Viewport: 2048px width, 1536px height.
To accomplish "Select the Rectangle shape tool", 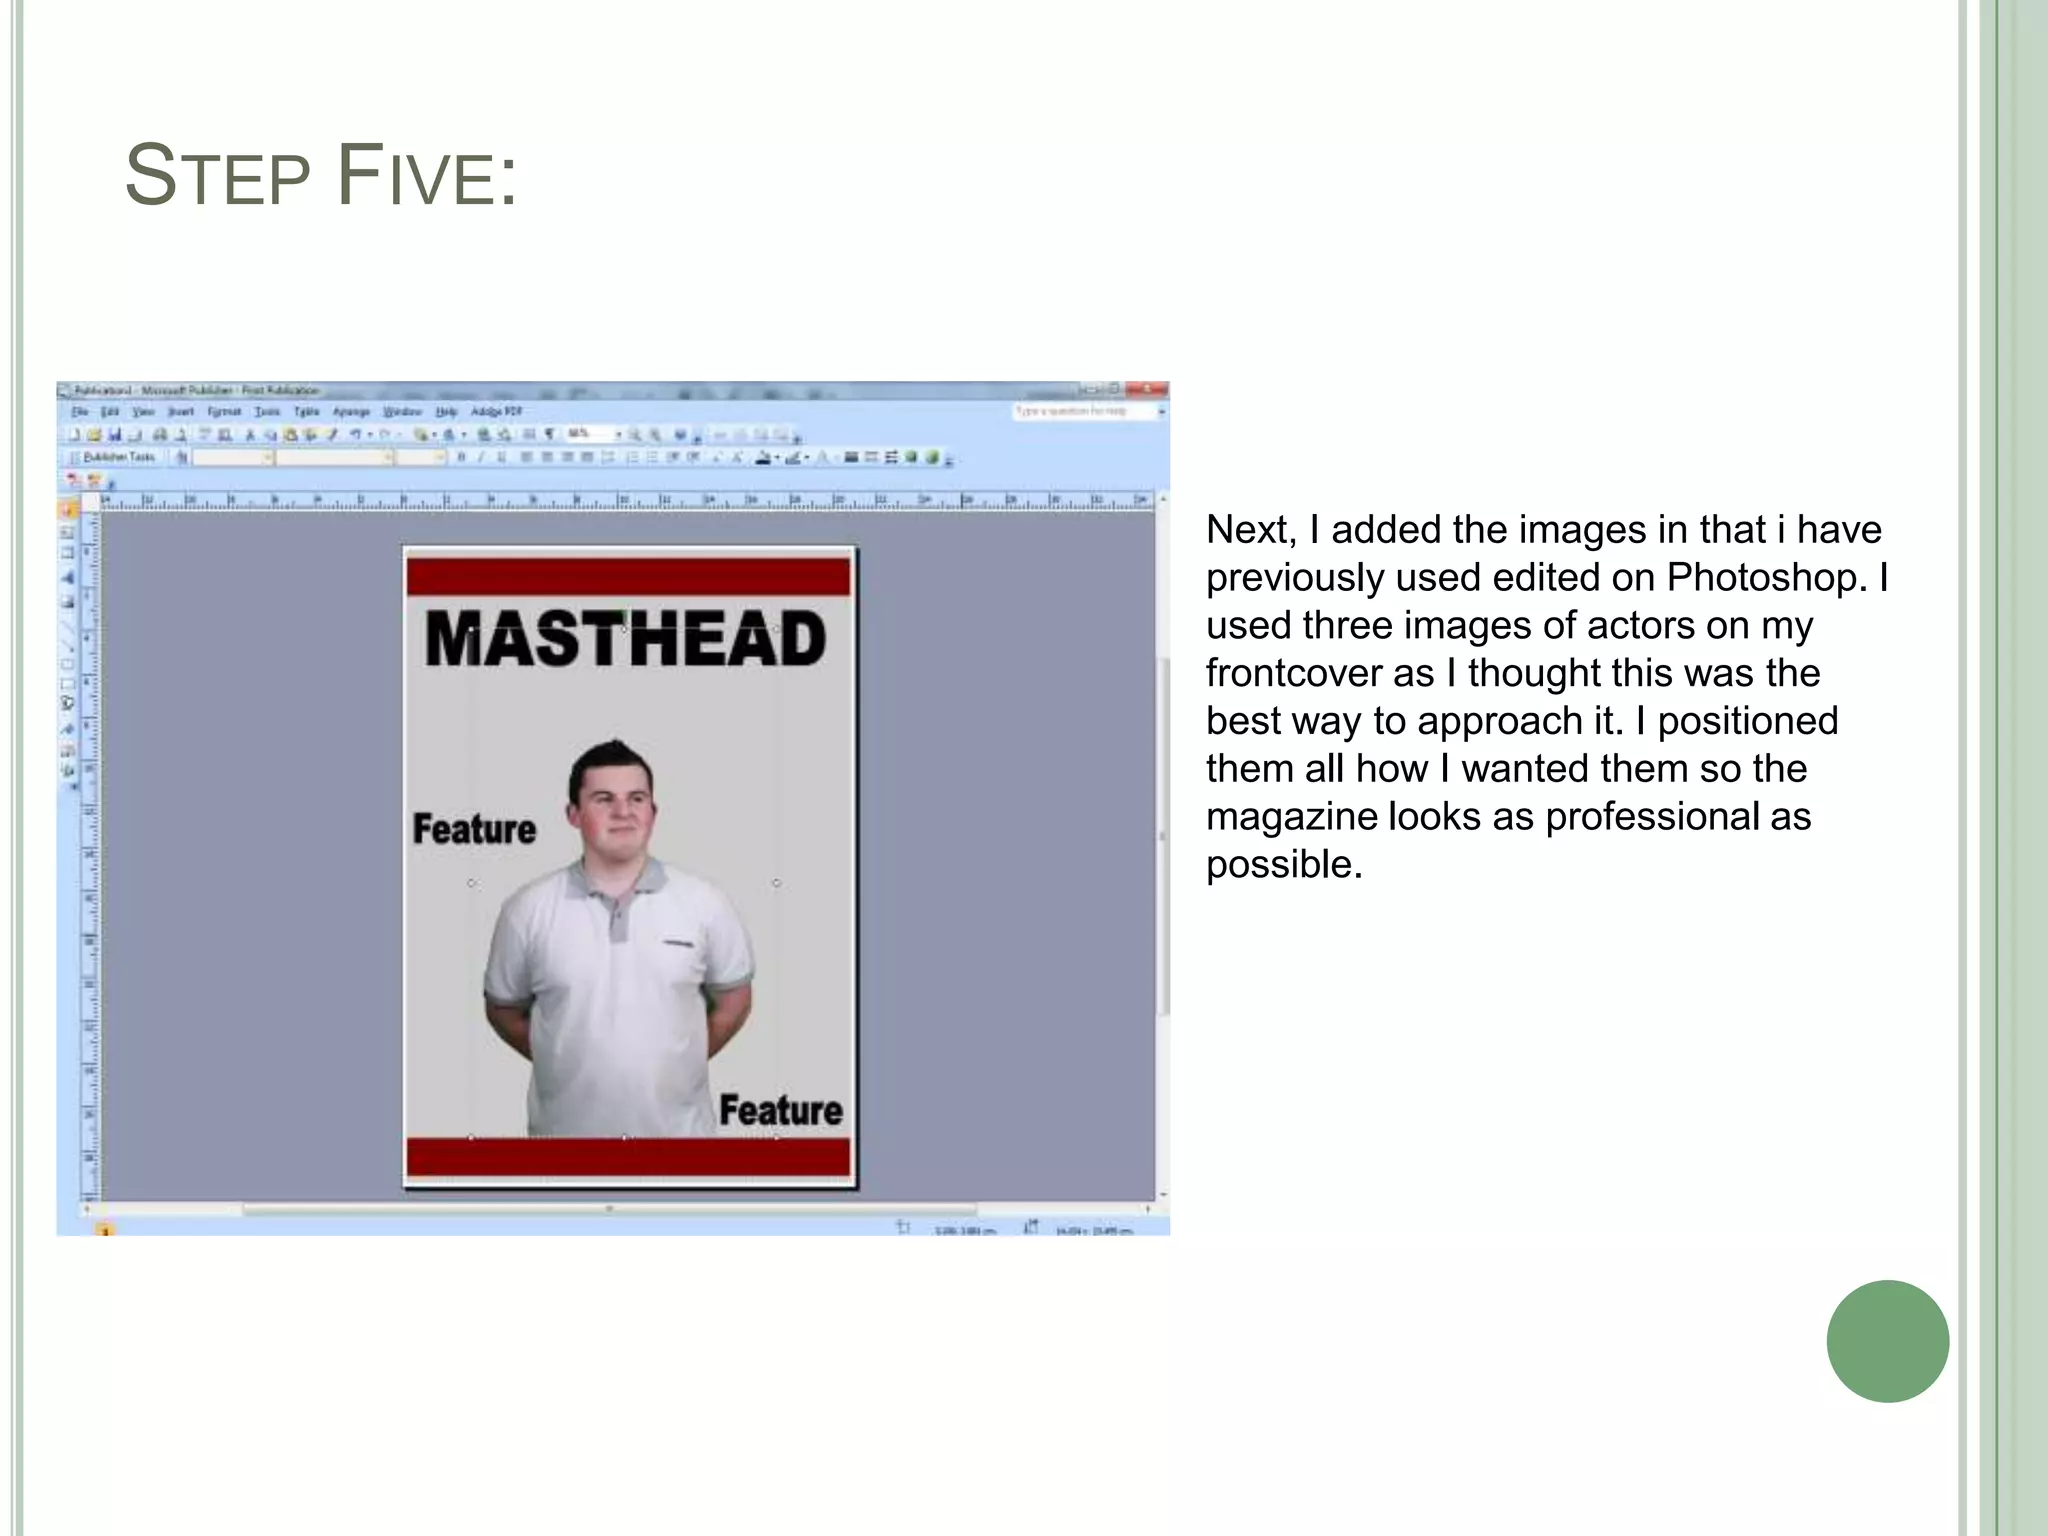I will 67,684.
